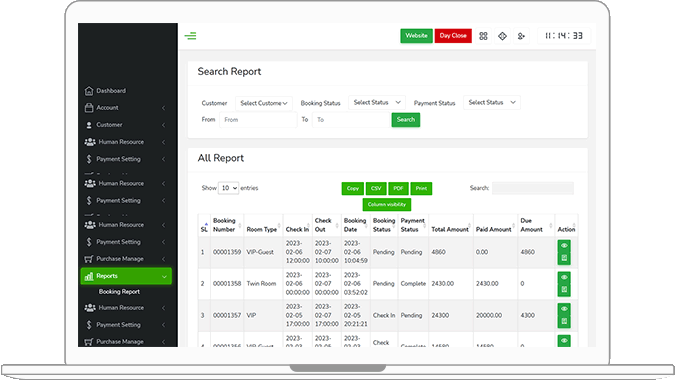Export the report as PDF
The width and height of the screenshot is (675, 380).
pos(398,188)
